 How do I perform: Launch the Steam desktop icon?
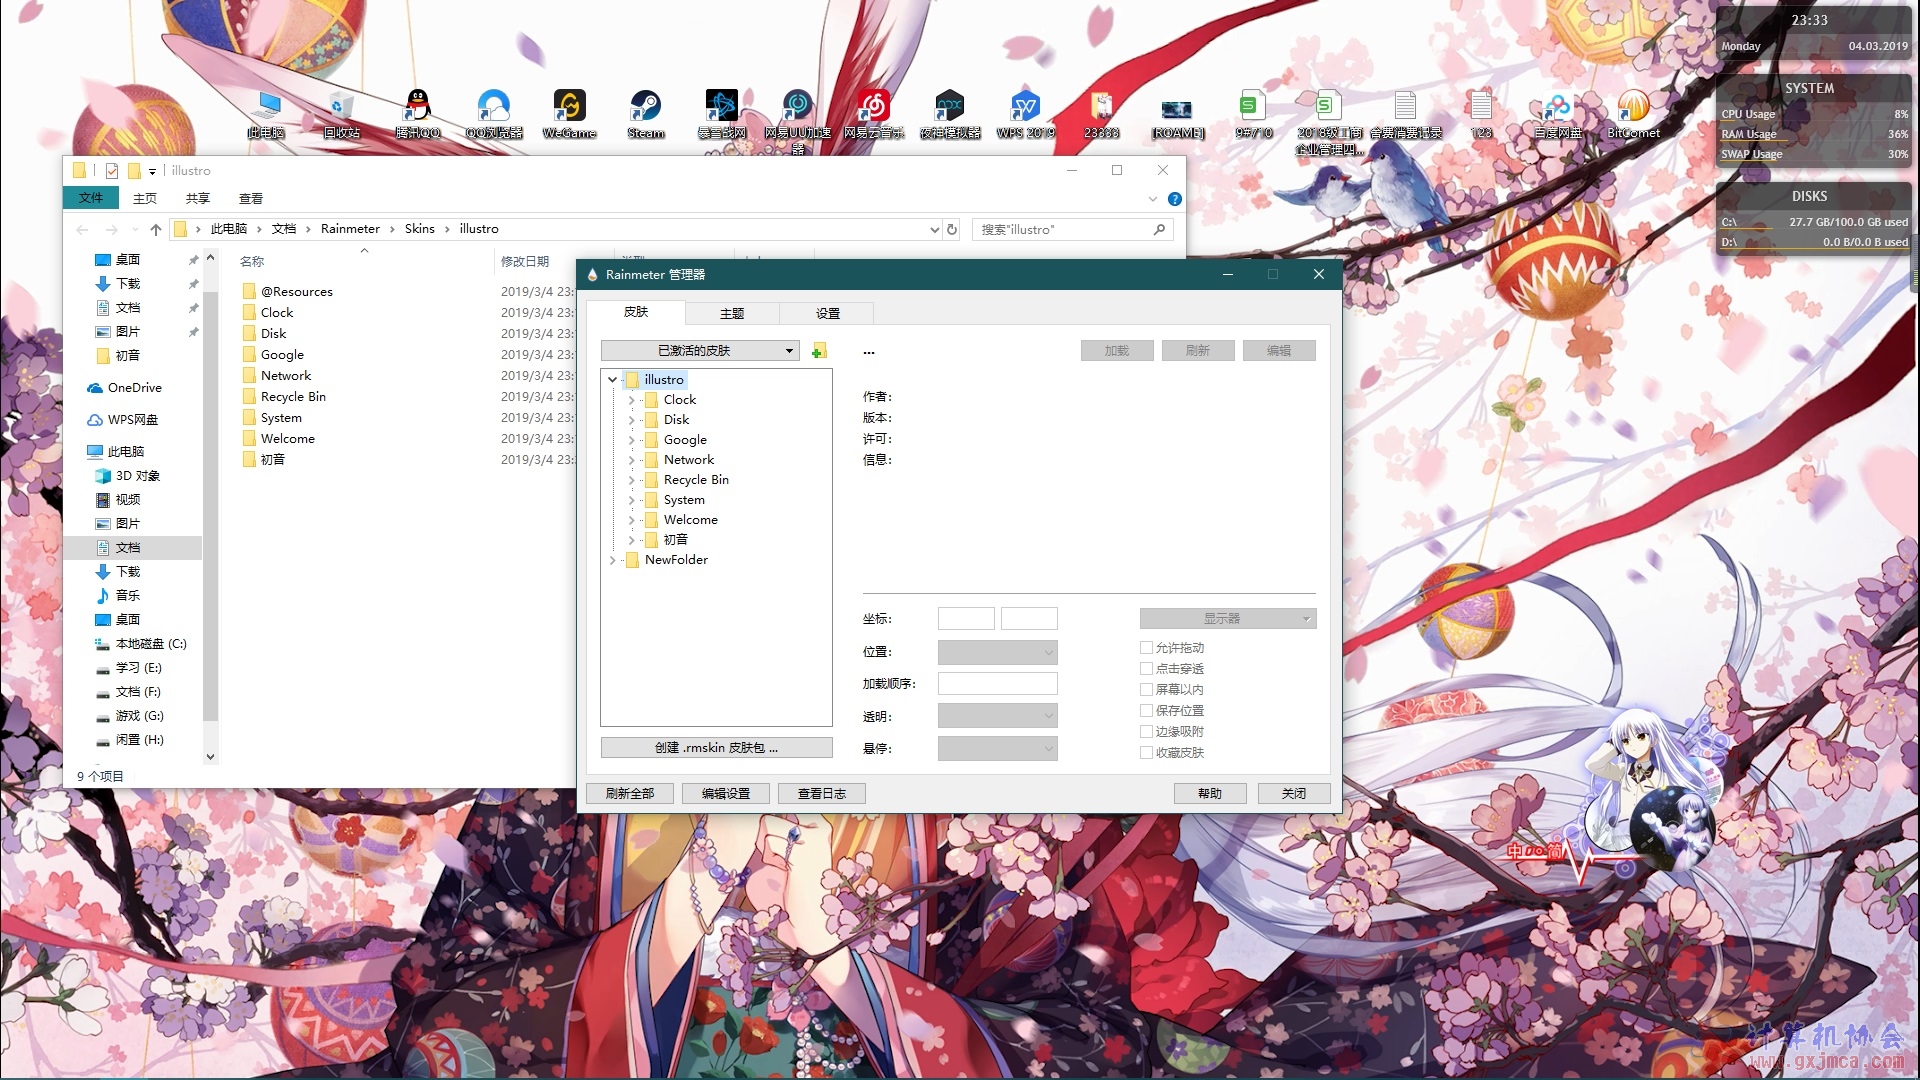tap(646, 113)
